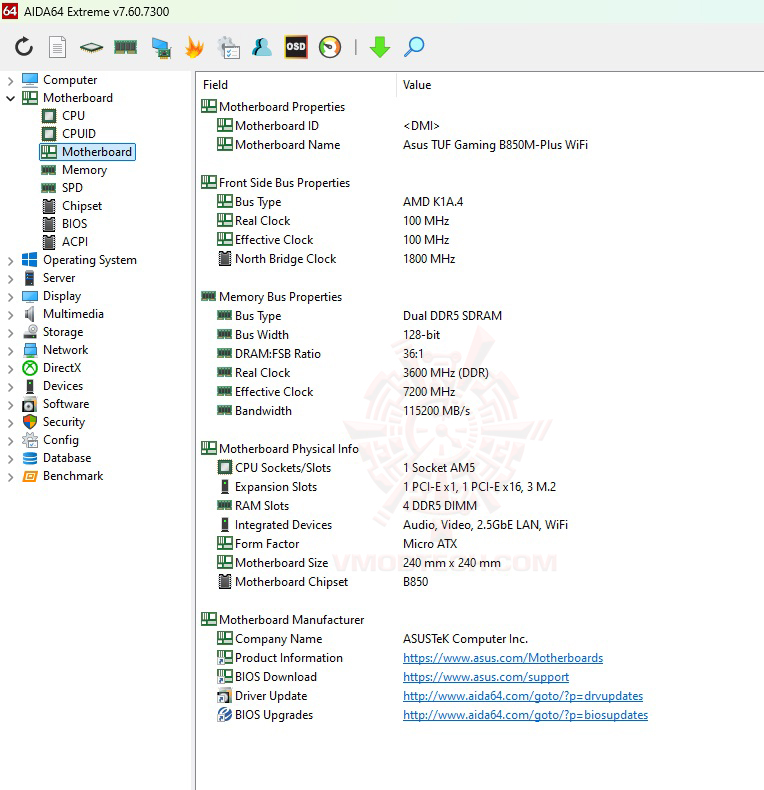Select the Motherboard Name row
Viewport: 764px width, 790px height.
(x=402, y=145)
